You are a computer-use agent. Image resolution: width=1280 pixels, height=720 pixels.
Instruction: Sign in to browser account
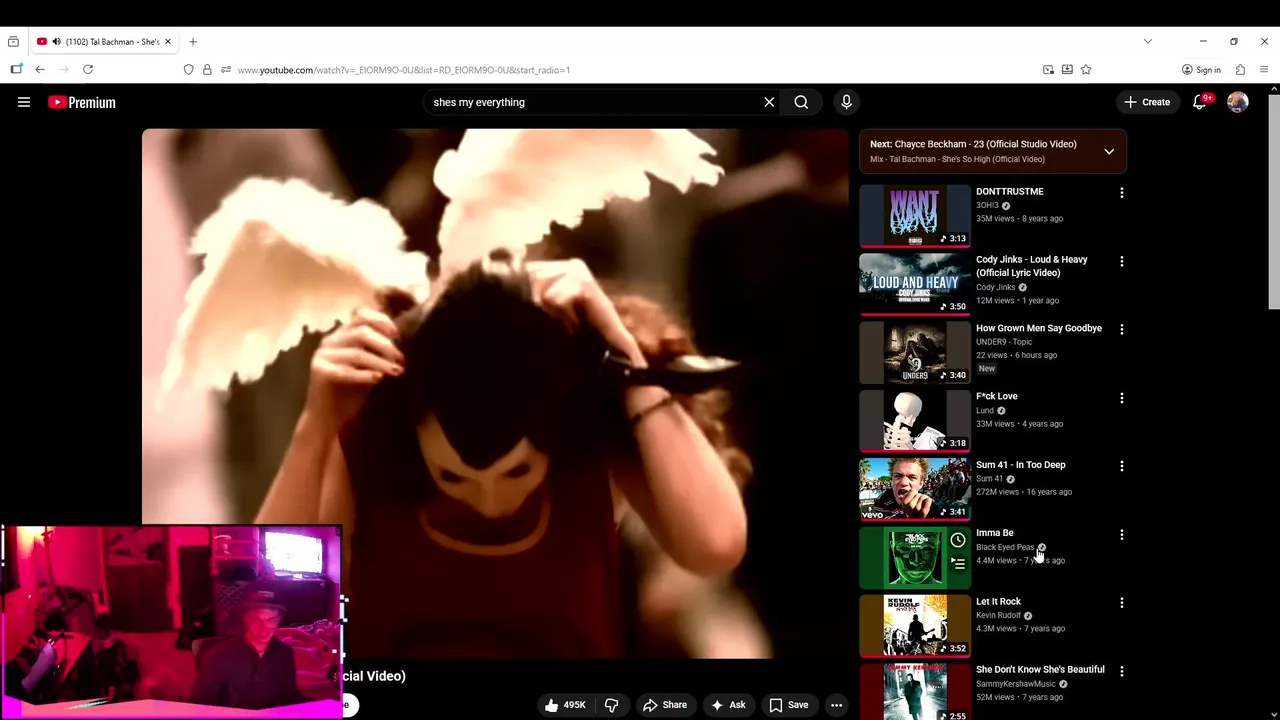point(1200,70)
